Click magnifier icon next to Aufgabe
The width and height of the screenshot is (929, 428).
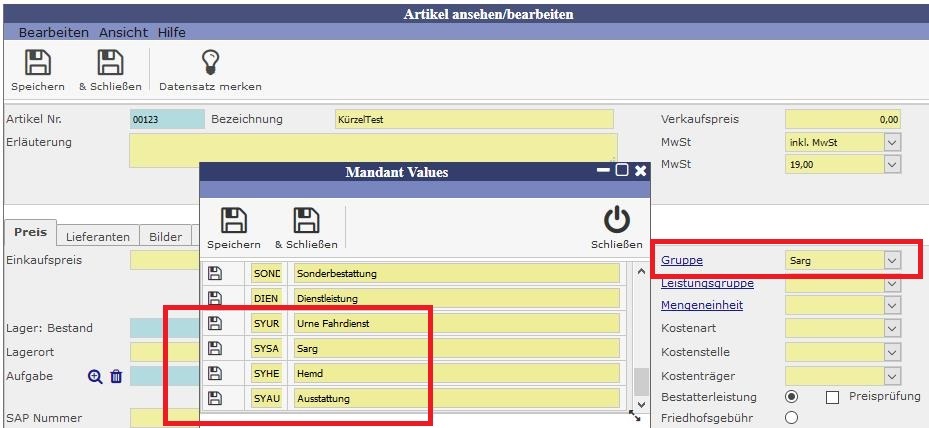(95, 377)
